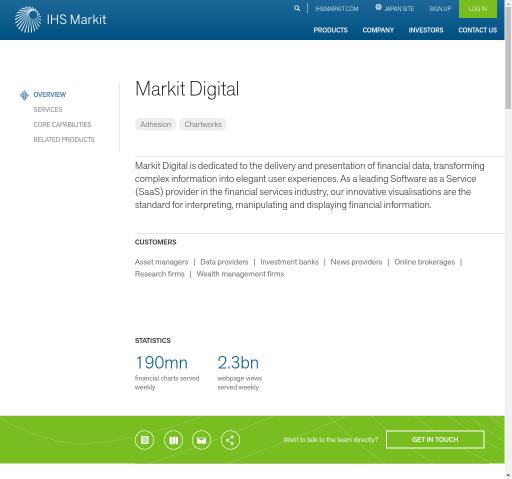512x479 pixels.
Task: Click the Online brokerages customer link
Action: [424, 262]
